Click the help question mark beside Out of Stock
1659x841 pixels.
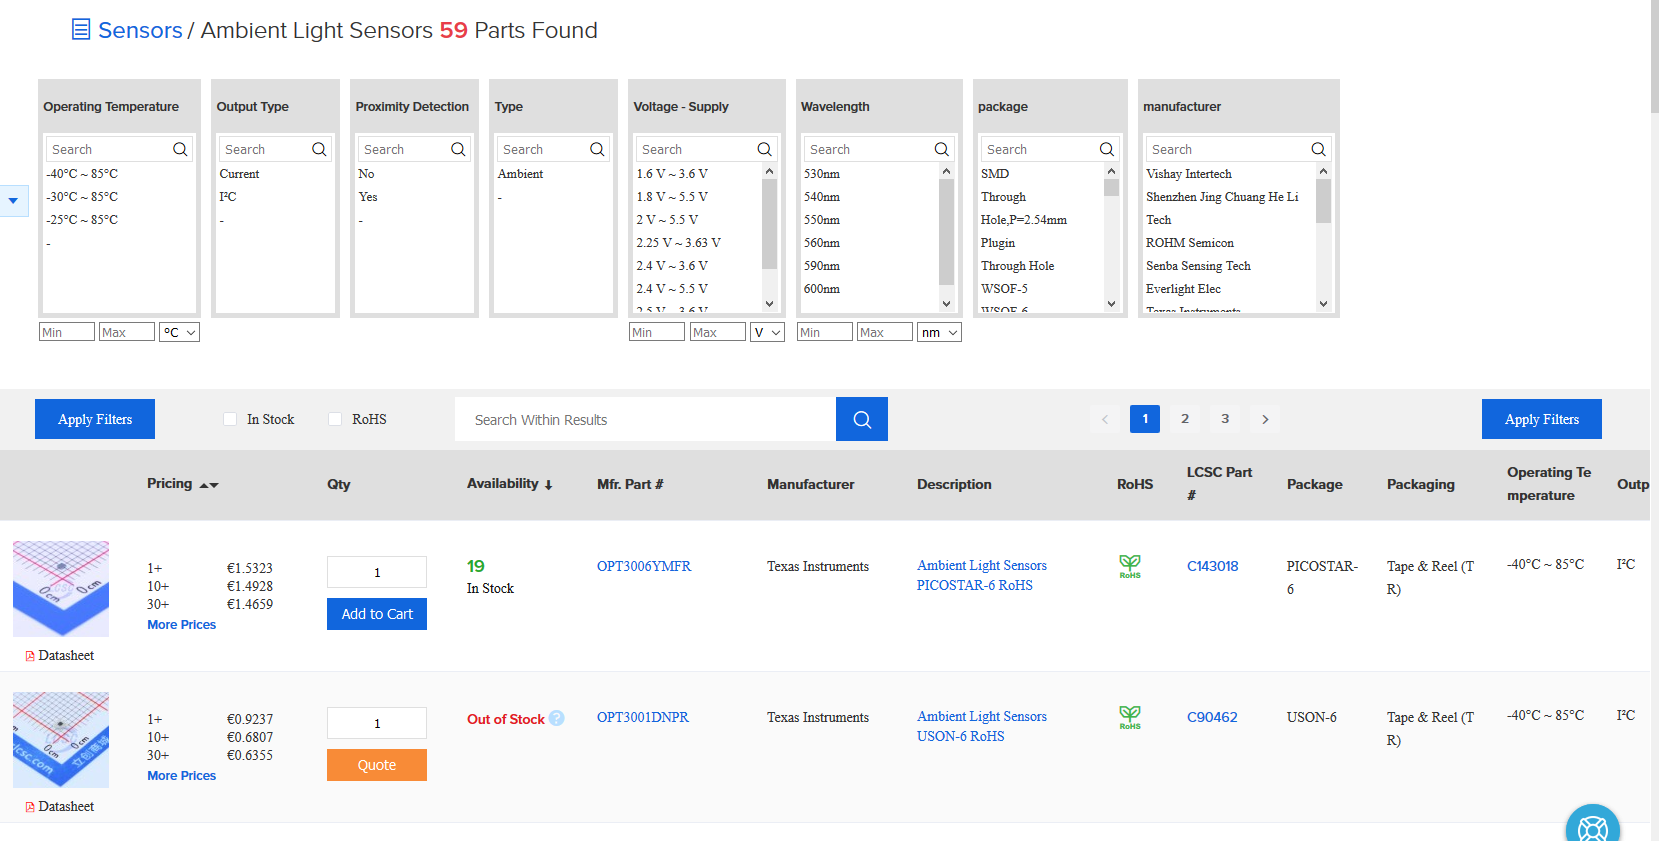[x=557, y=718]
